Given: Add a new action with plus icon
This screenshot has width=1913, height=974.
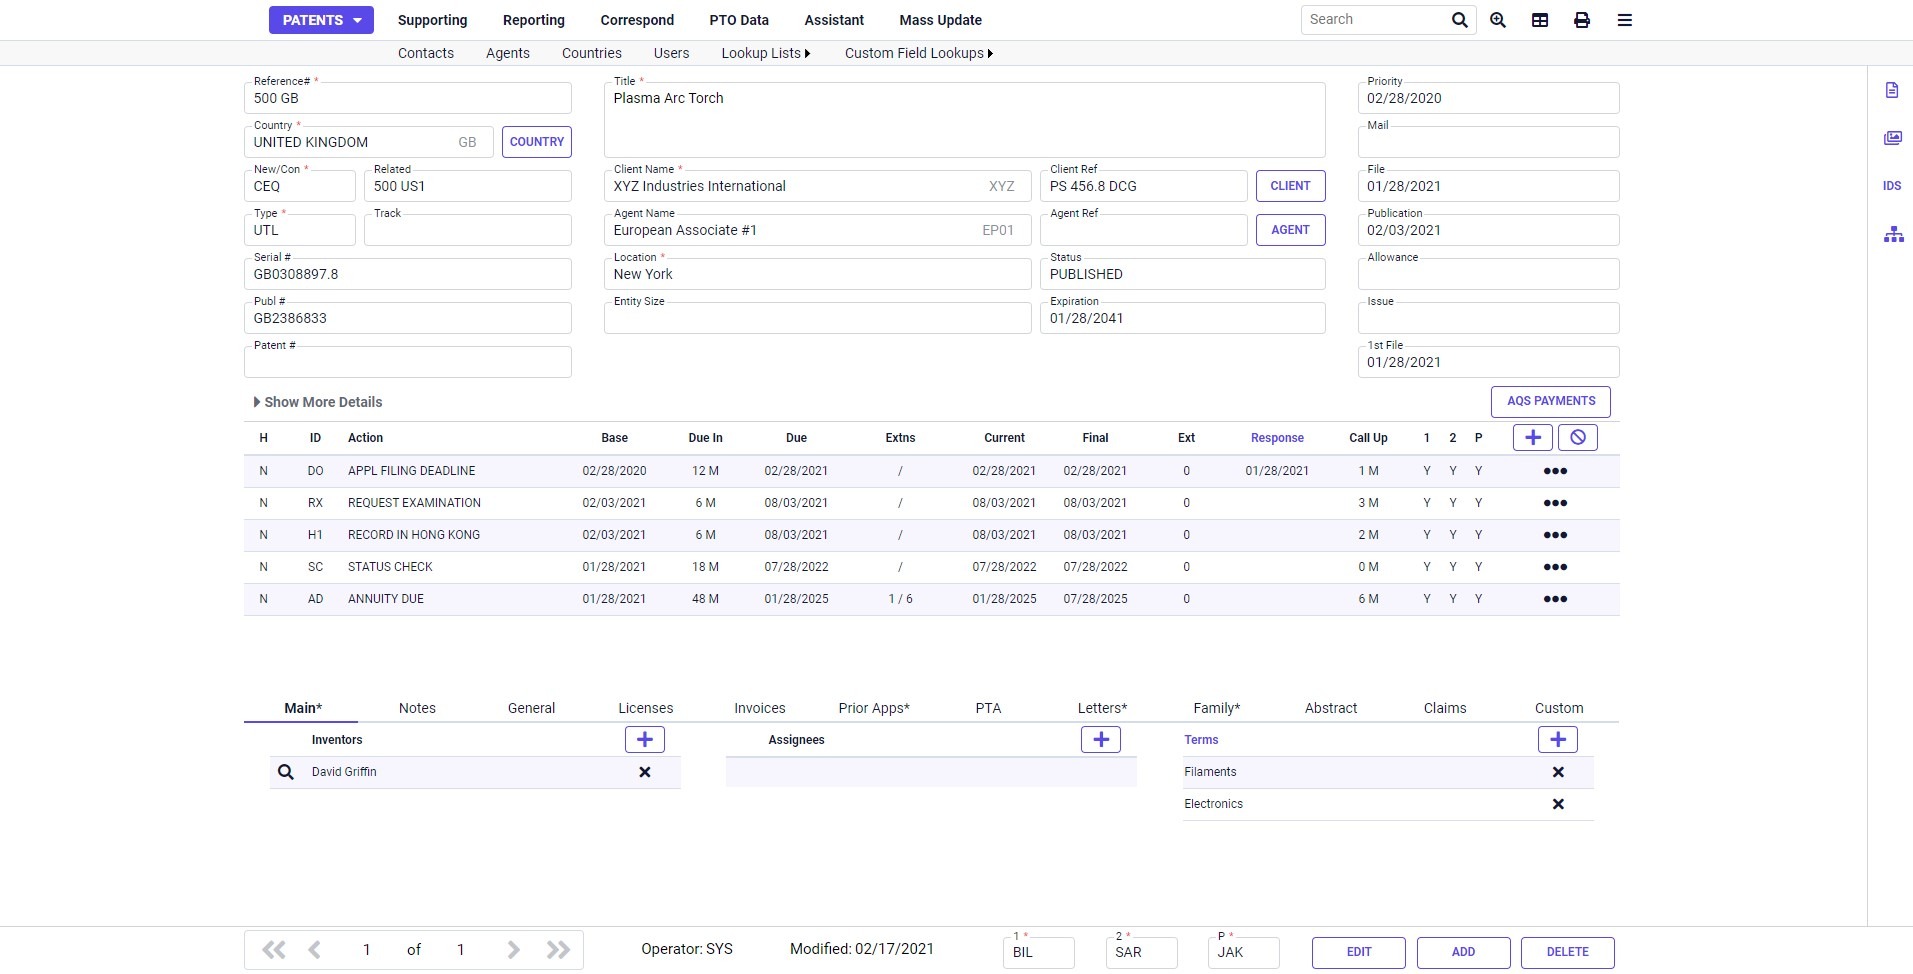Looking at the screenshot, I should (x=1533, y=437).
